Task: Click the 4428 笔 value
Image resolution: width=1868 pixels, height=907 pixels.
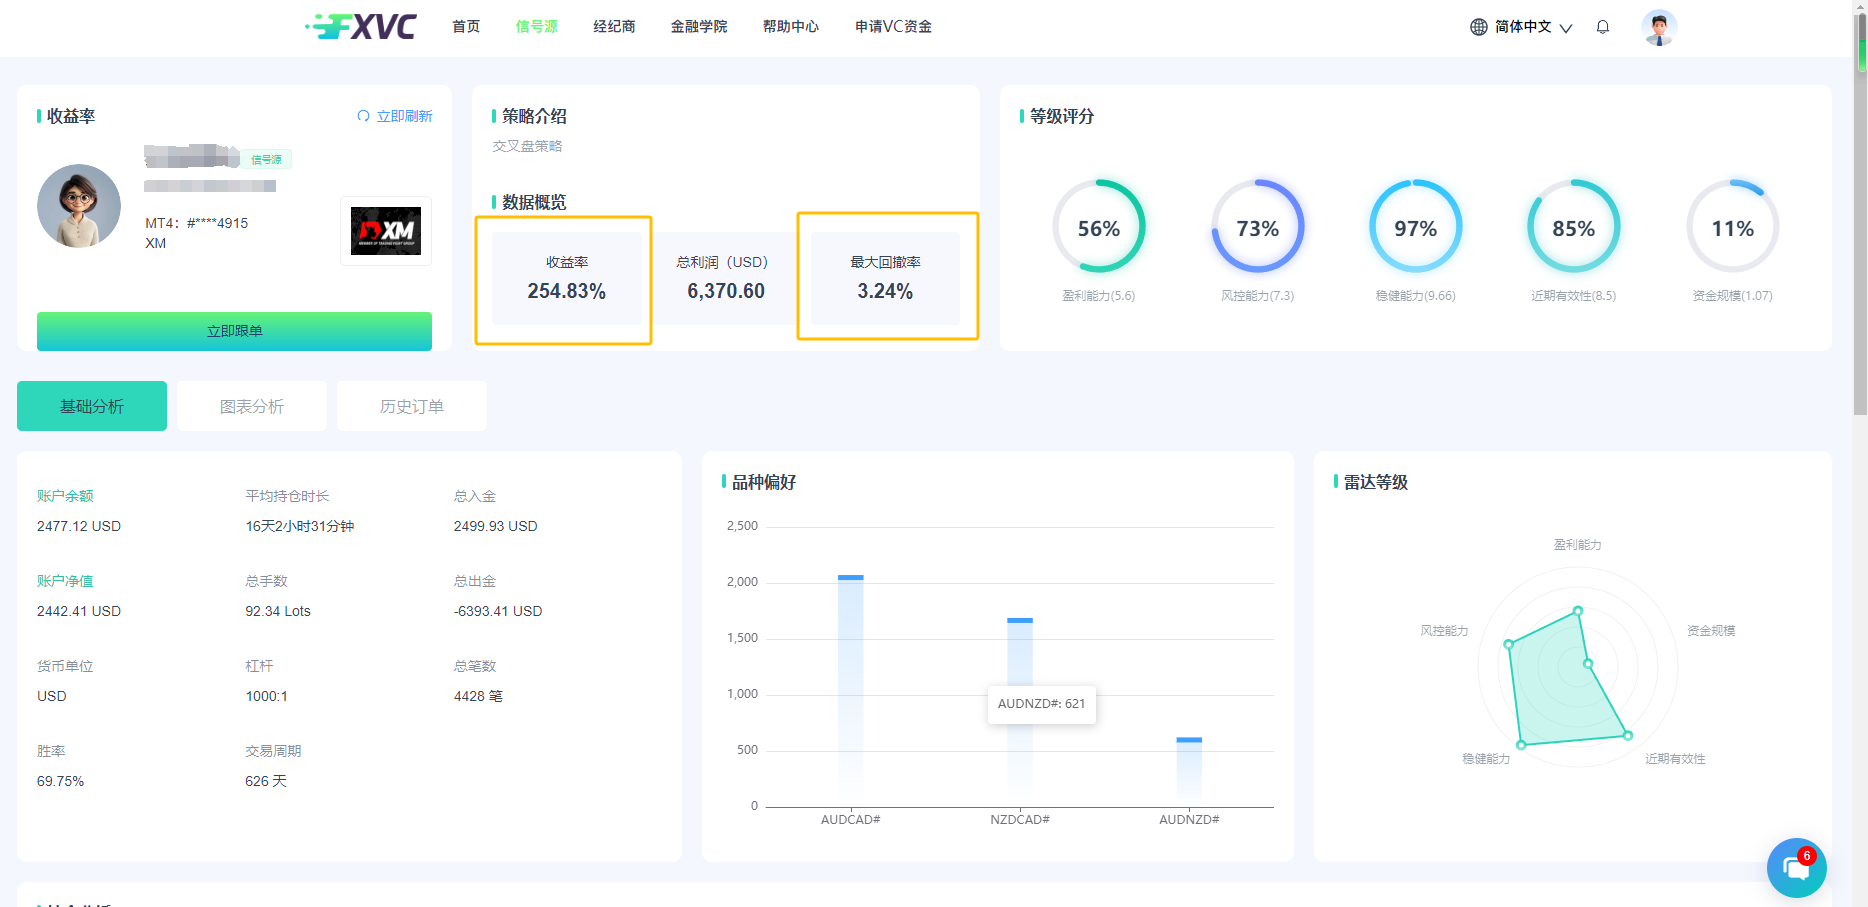Action: click(478, 696)
